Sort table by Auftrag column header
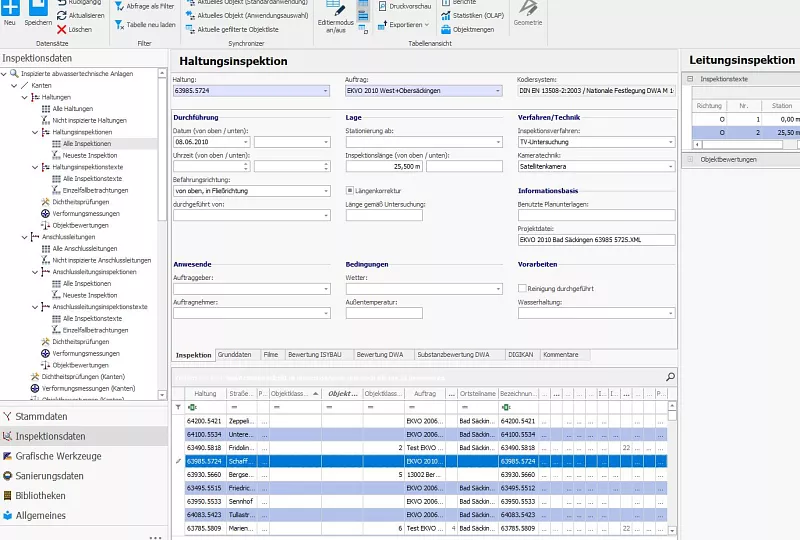Screen dimensions: 800x540 (425, 394)
